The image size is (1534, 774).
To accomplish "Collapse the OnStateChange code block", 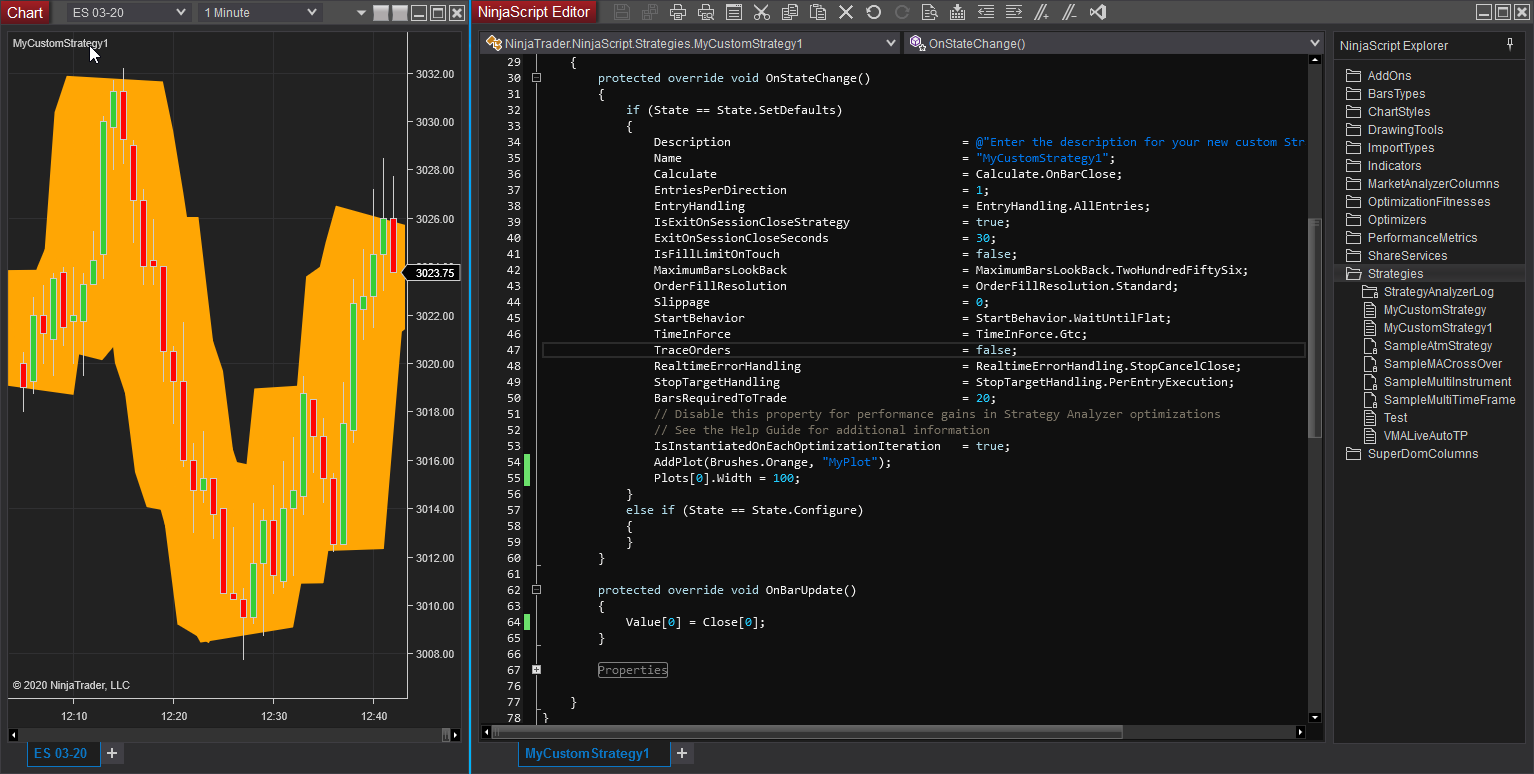I will click(x=537, y=78).
